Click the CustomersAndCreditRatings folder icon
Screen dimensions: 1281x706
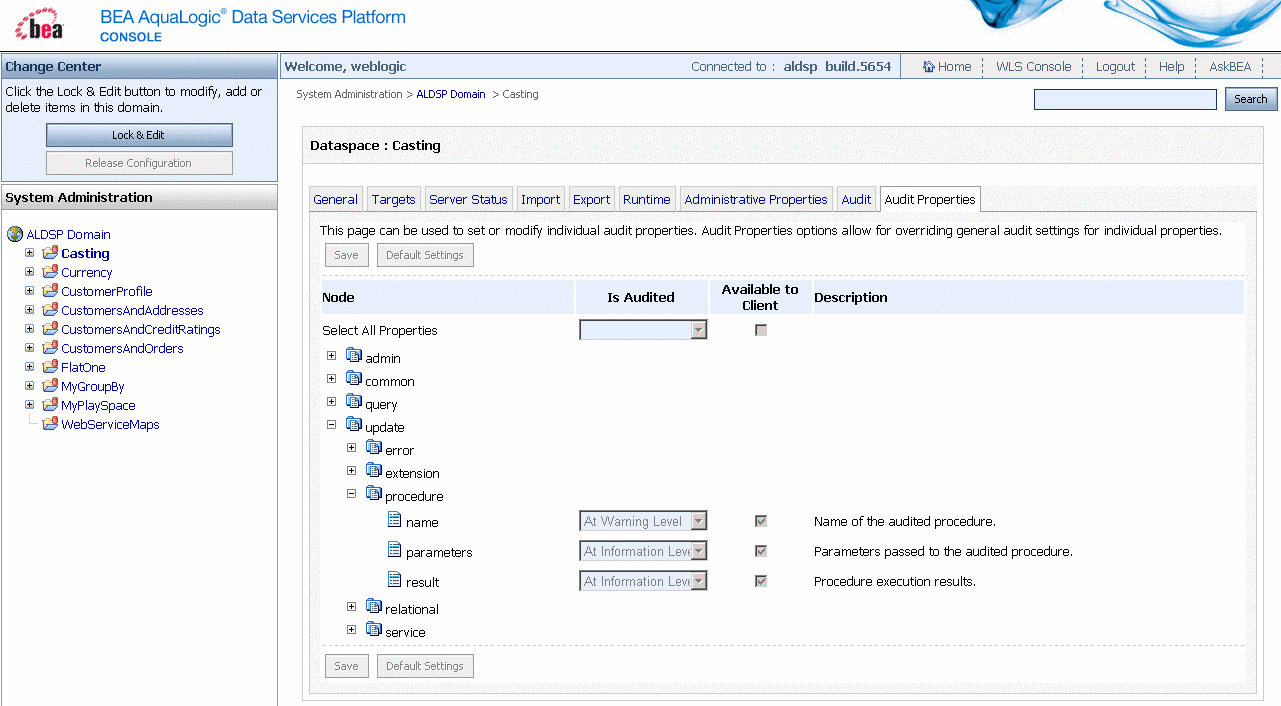coord(50,329)
